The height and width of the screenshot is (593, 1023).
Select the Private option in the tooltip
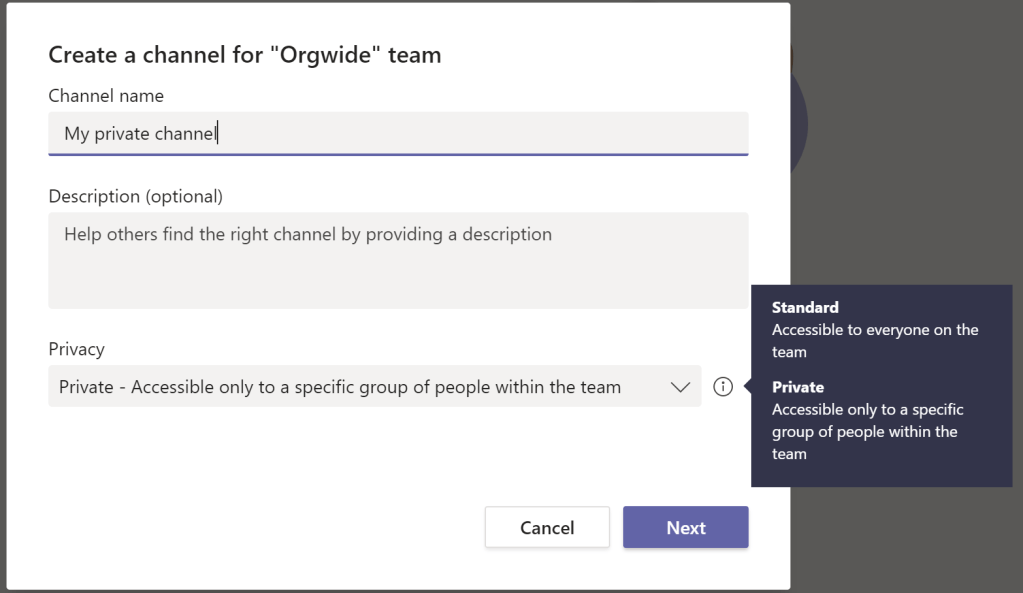pos(798,387)
